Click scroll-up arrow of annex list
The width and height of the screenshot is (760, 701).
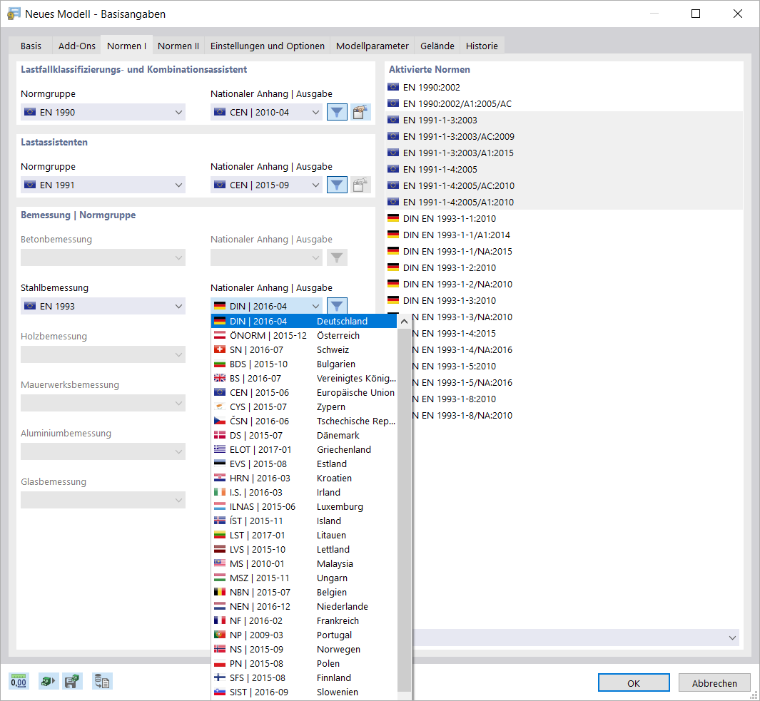[x=404, y=321]
